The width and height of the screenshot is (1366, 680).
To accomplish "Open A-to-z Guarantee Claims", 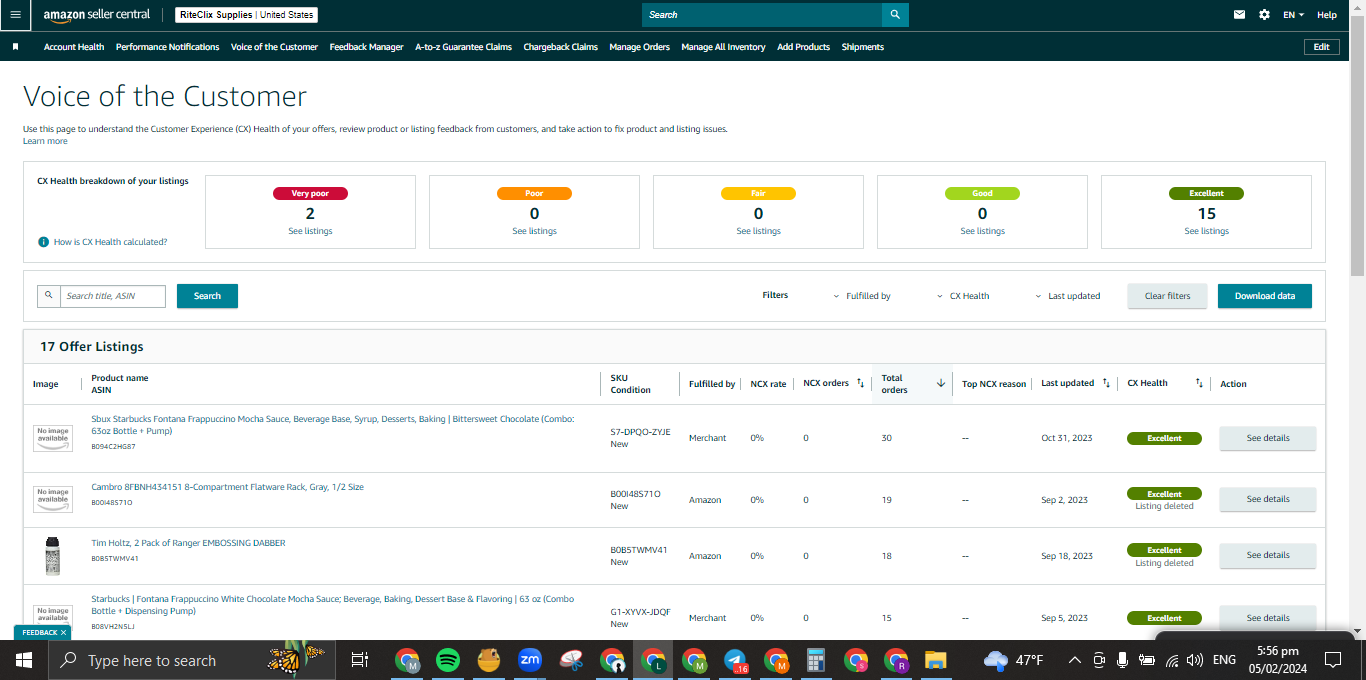I will (463, 47).
